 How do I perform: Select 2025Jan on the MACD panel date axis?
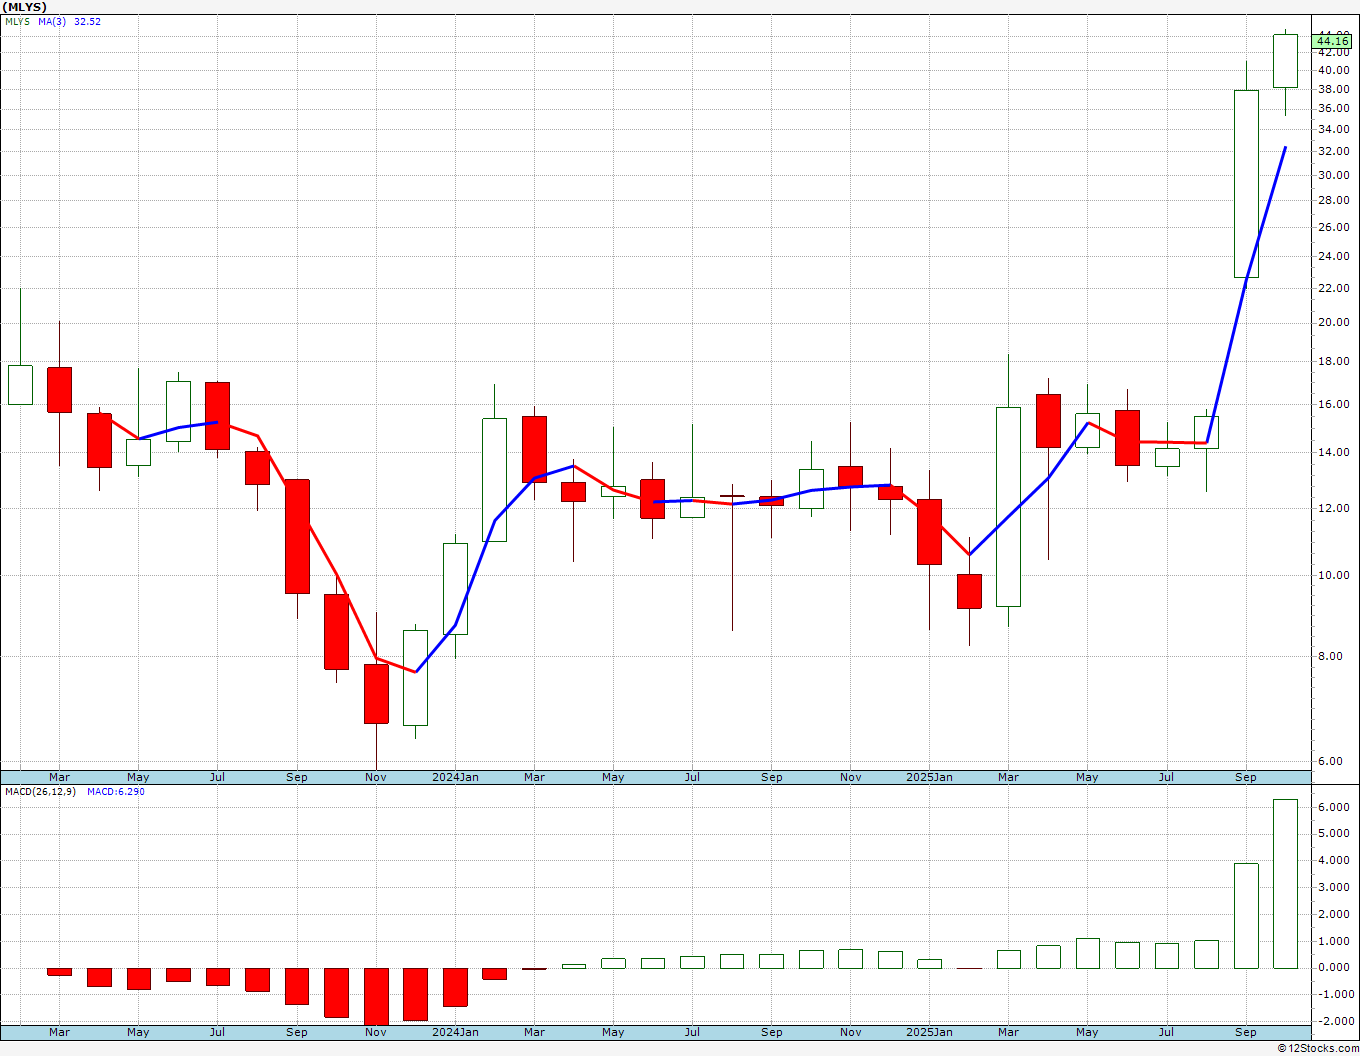pos(929,1032)
